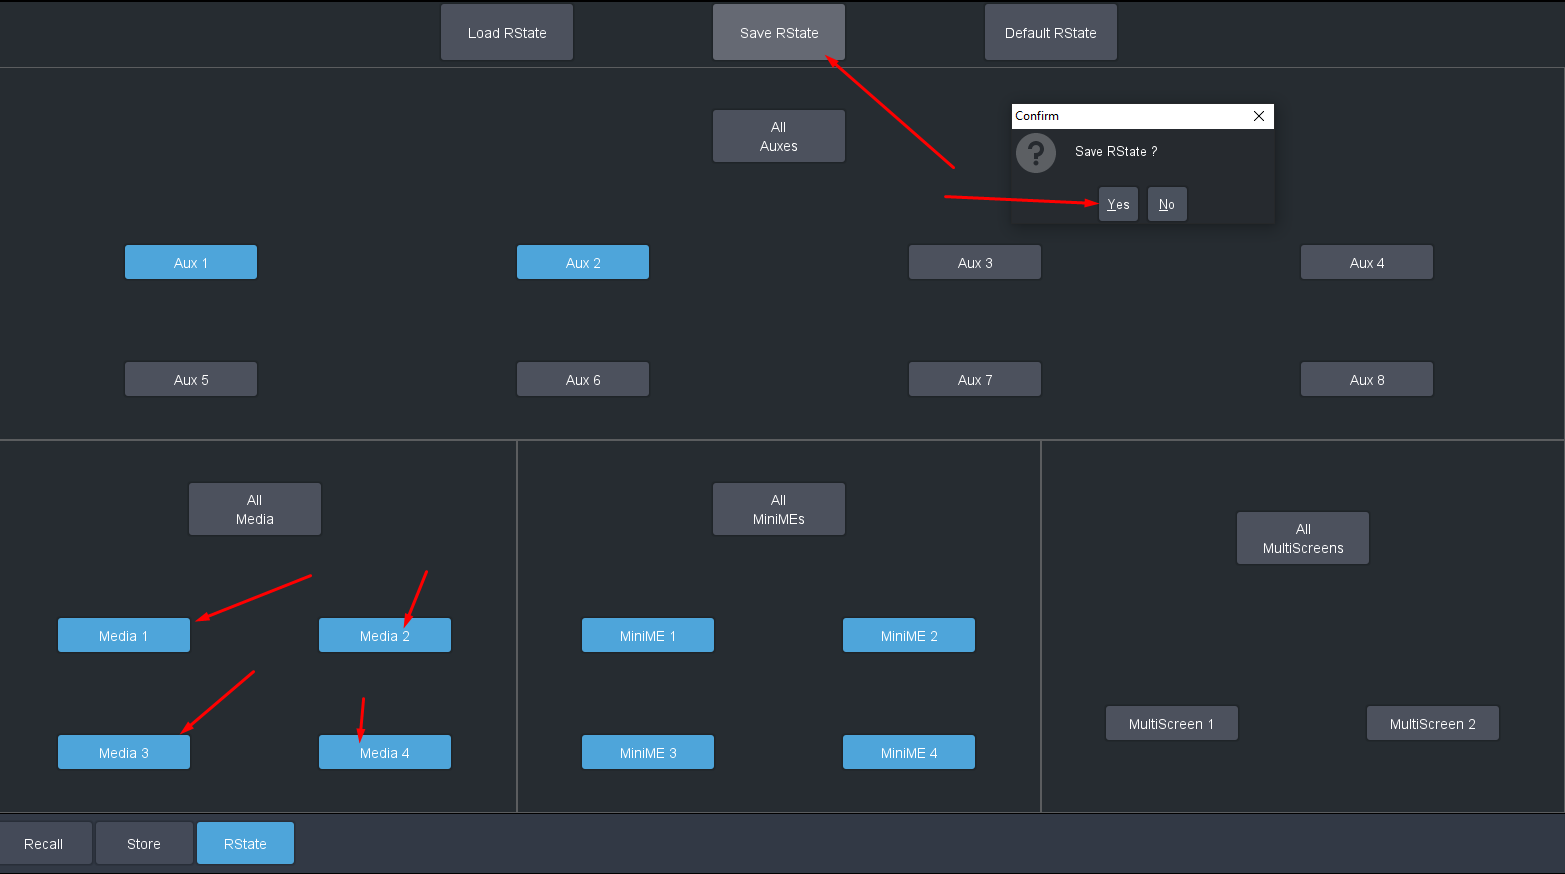Viewport: 1565px width, 874px height.
Task: Click the Save RState button
Action: (x=779, y=32)
